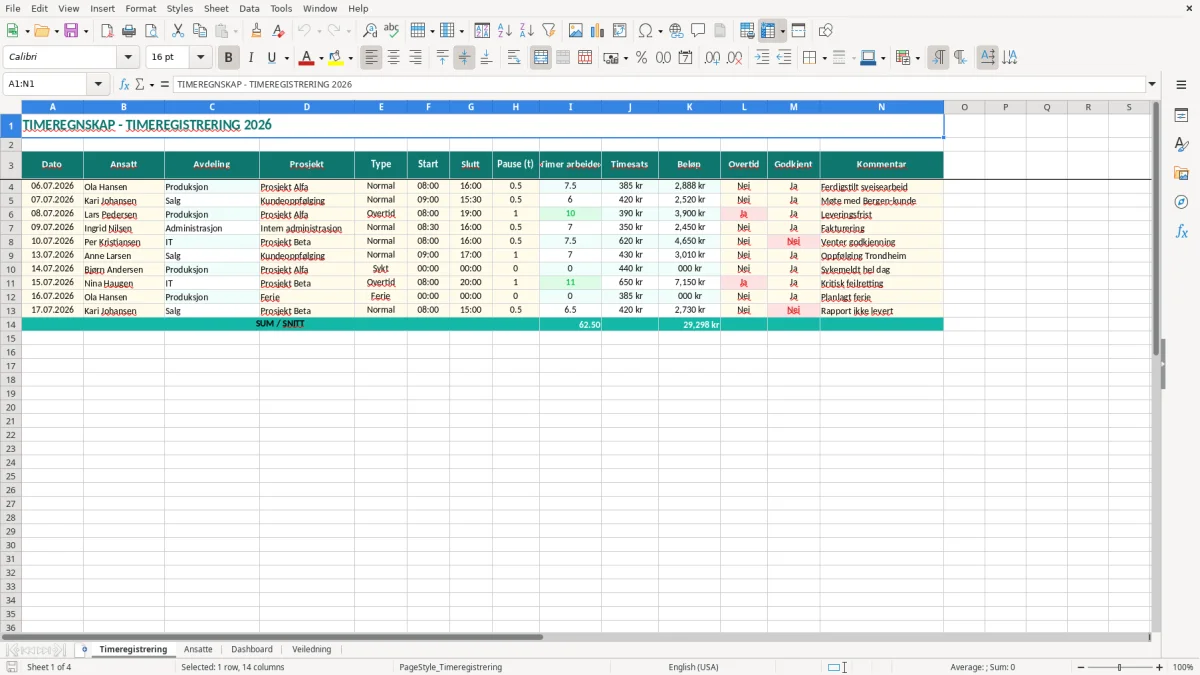Apply yellow background color

point(336,58)
